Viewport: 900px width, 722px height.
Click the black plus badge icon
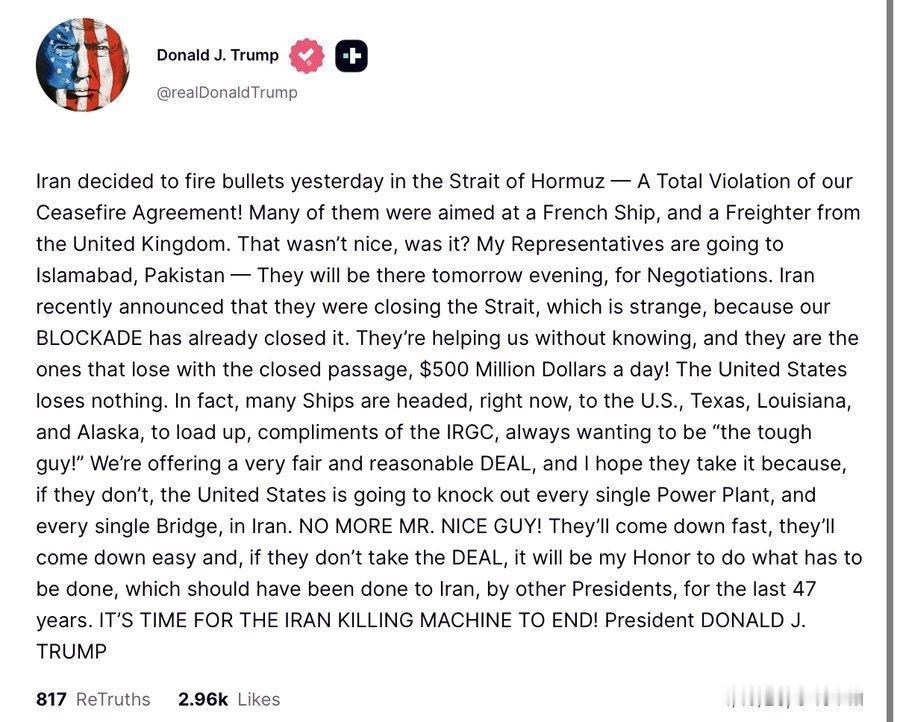(350, 56)
